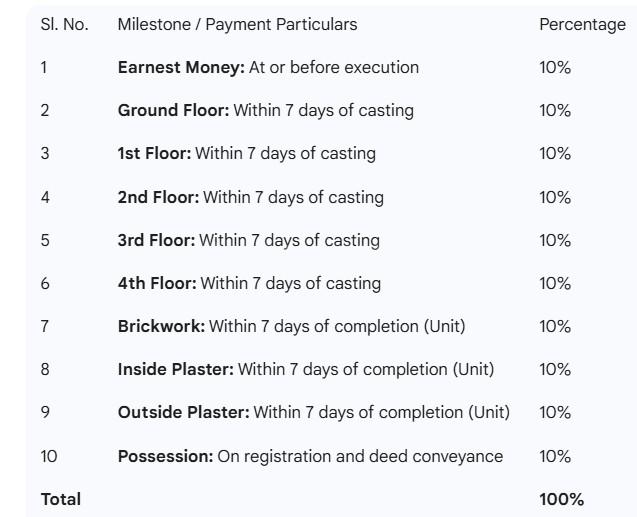Click the 10% value in Possession row
This screenshot has width=637, height=517.
pyautogui.click(x=555, y=456)
